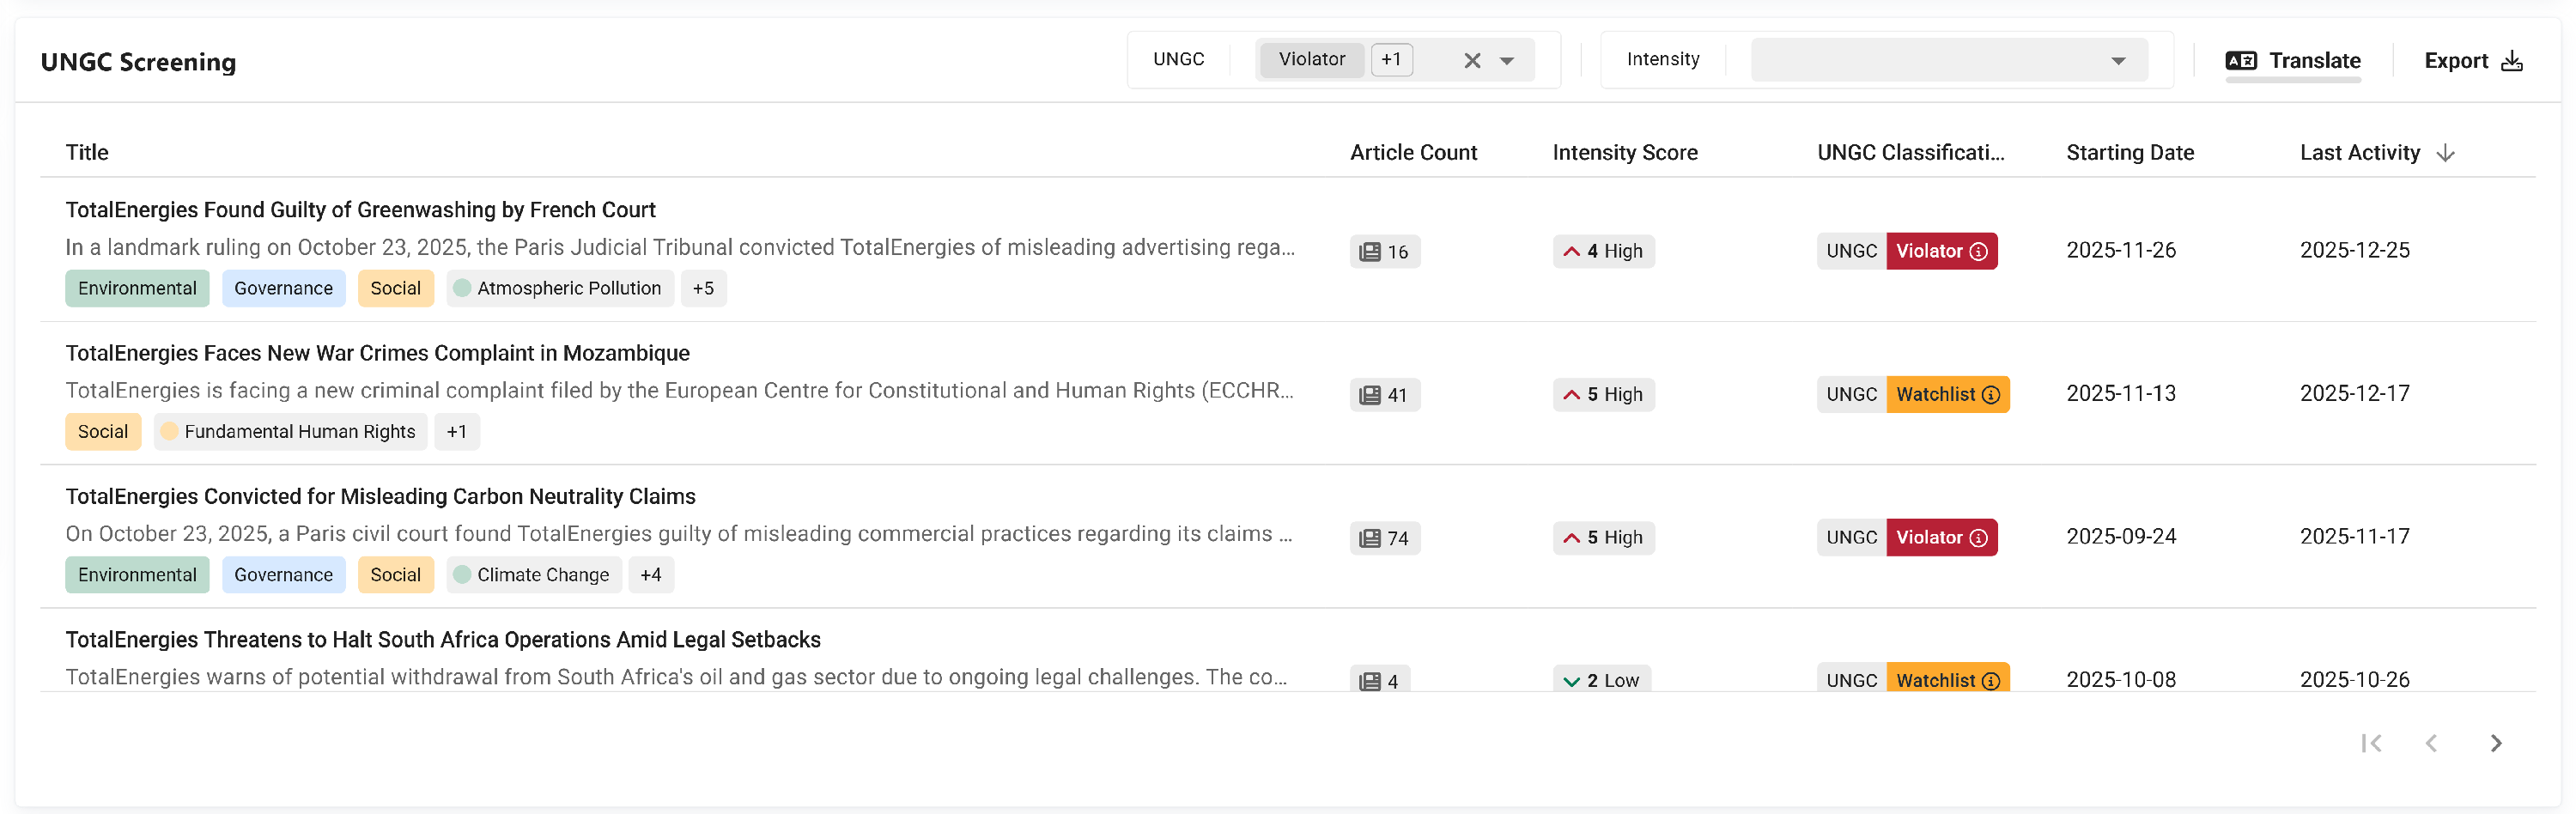Click the Atmospheric Pollution tag

click(560, 288)
